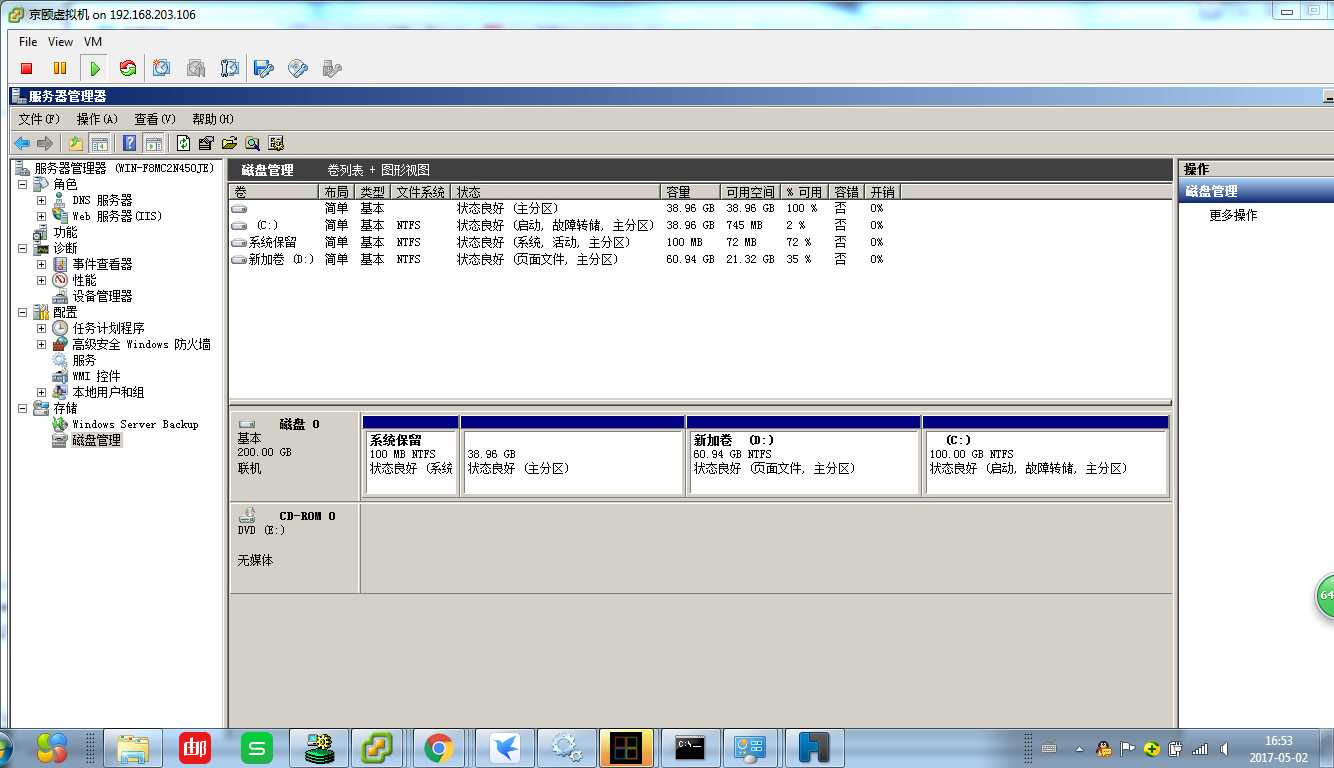Viewport: 1334px width, 768px height.
Task: Click 更多操作 in the actions pane
Action: pyautogui.click(x=1233, y=215)
